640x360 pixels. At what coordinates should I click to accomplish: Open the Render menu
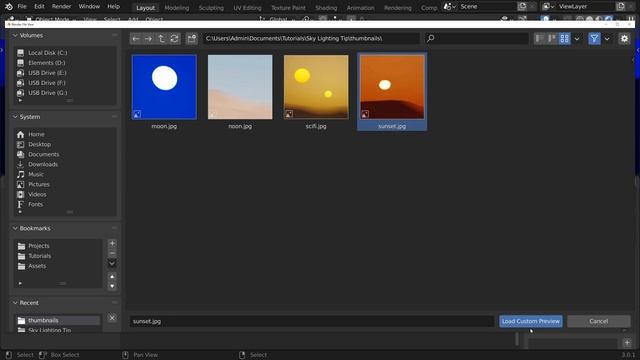click(x=61, y=7)
